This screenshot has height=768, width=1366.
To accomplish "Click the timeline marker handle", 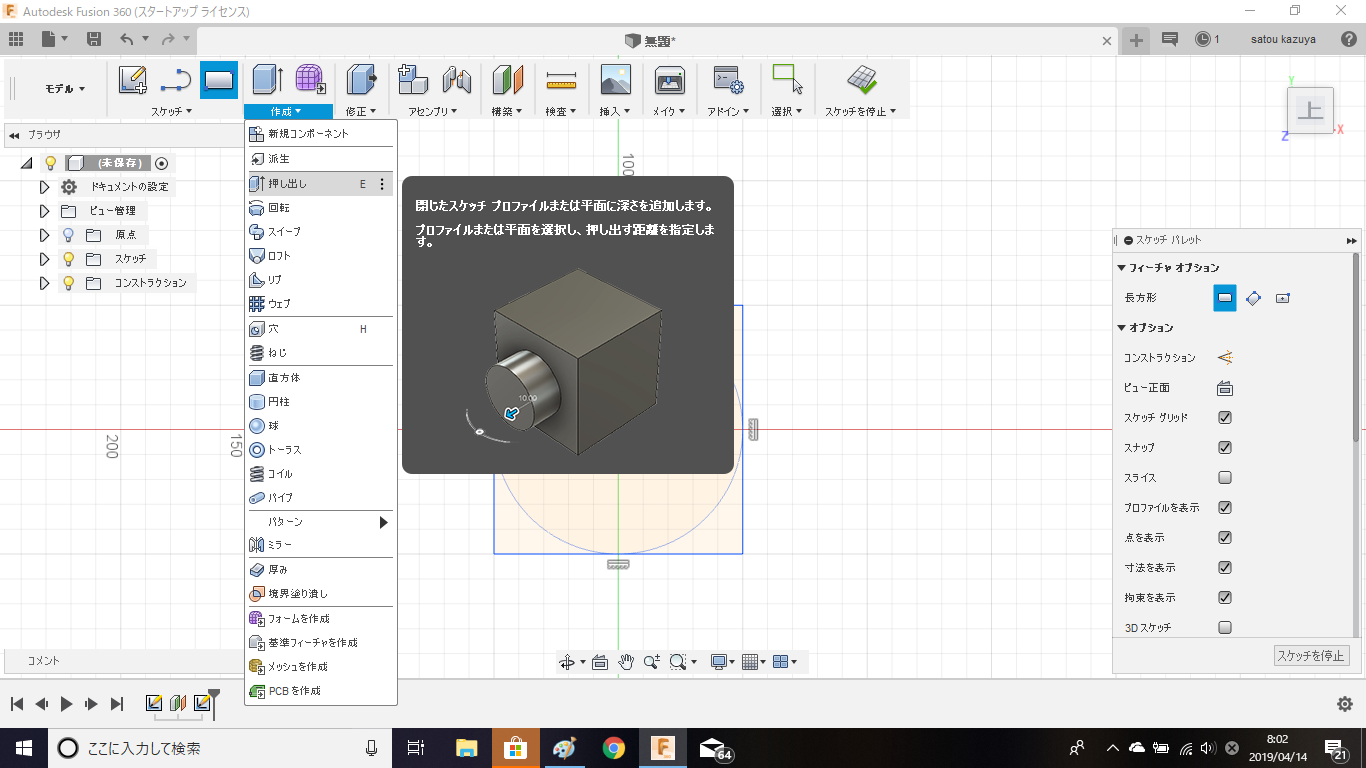I will click(x=213, y=694).
